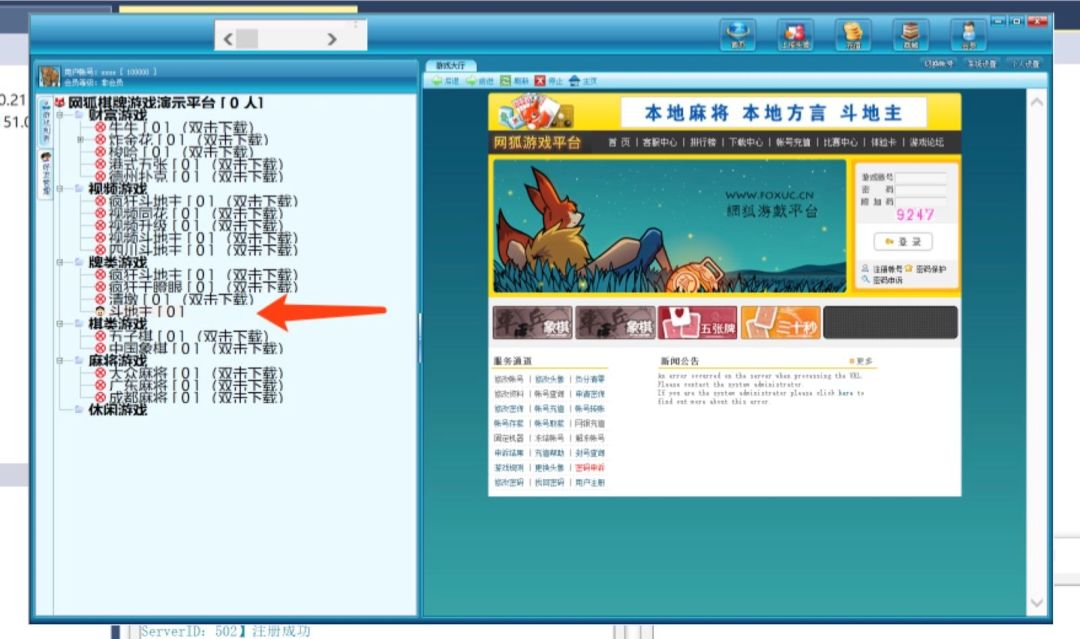This screenshot has width=1080, height=639.
Task: Open 首页 in the website nav bar
Action: coord(619,143)
